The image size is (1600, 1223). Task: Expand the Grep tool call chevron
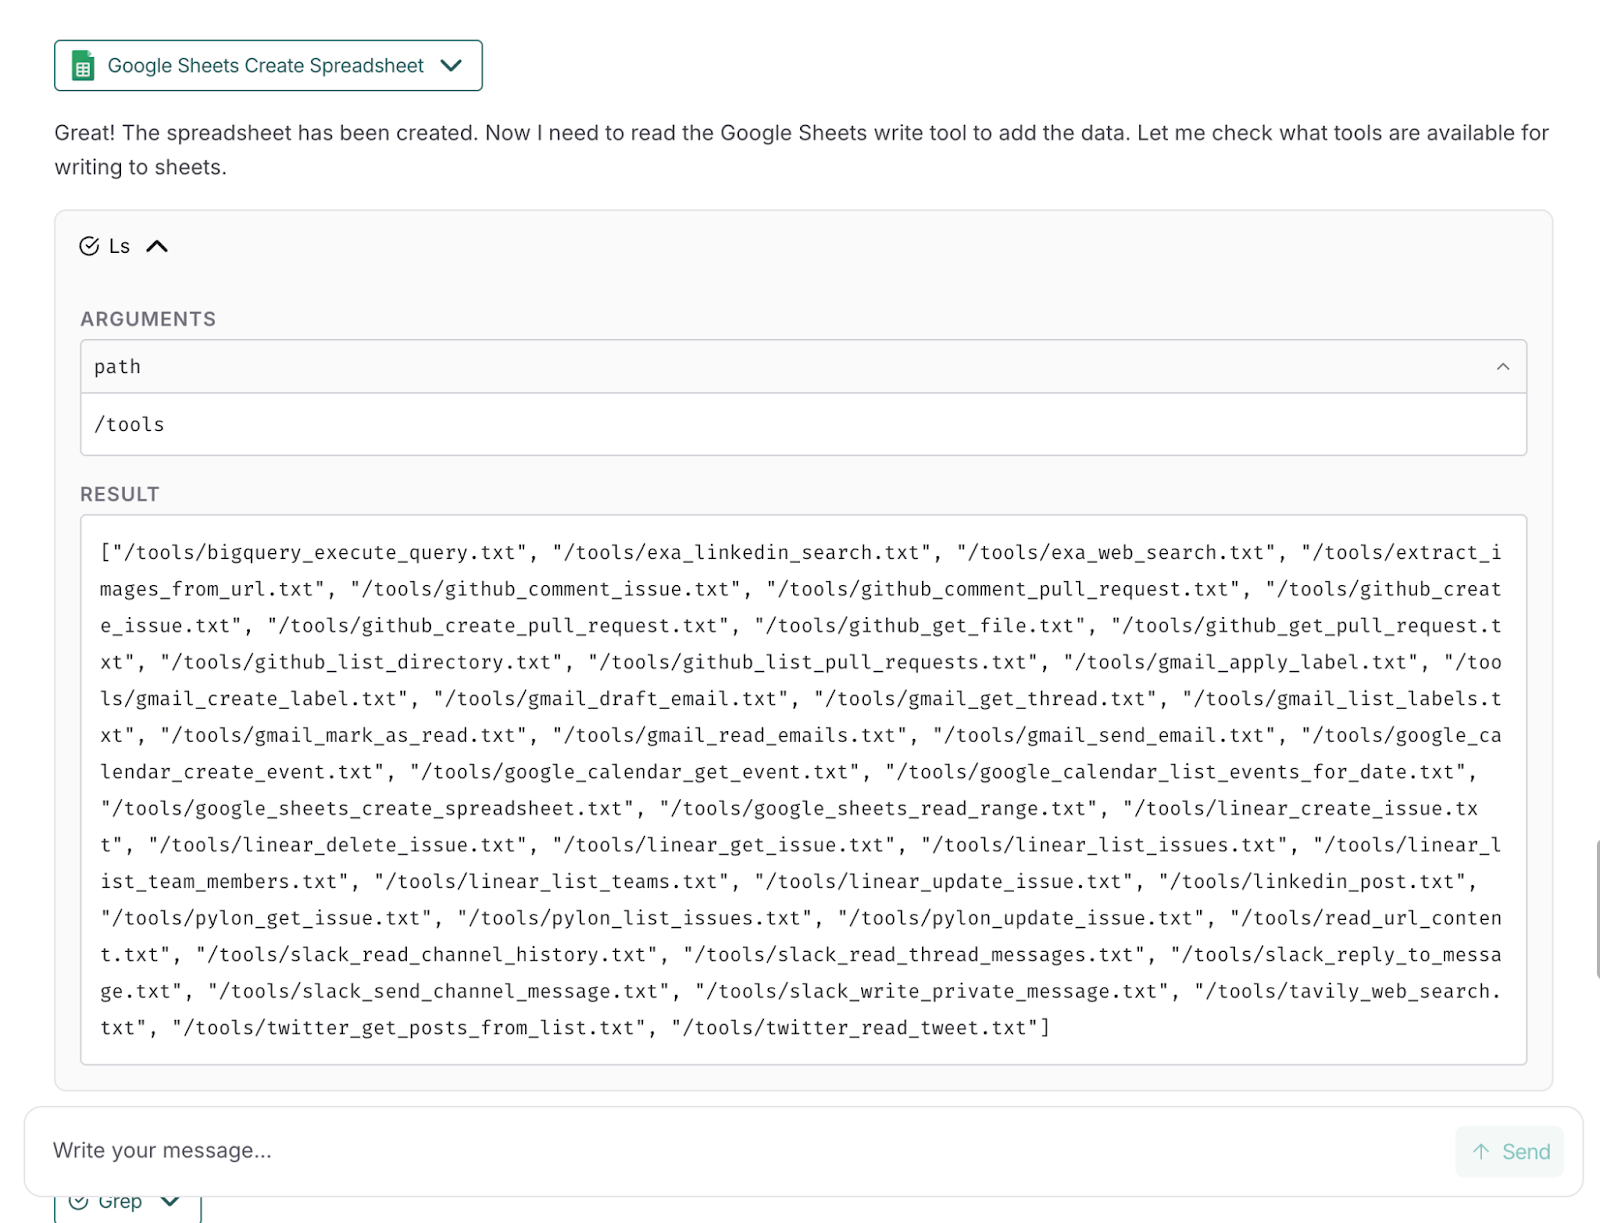point(170,1202)
